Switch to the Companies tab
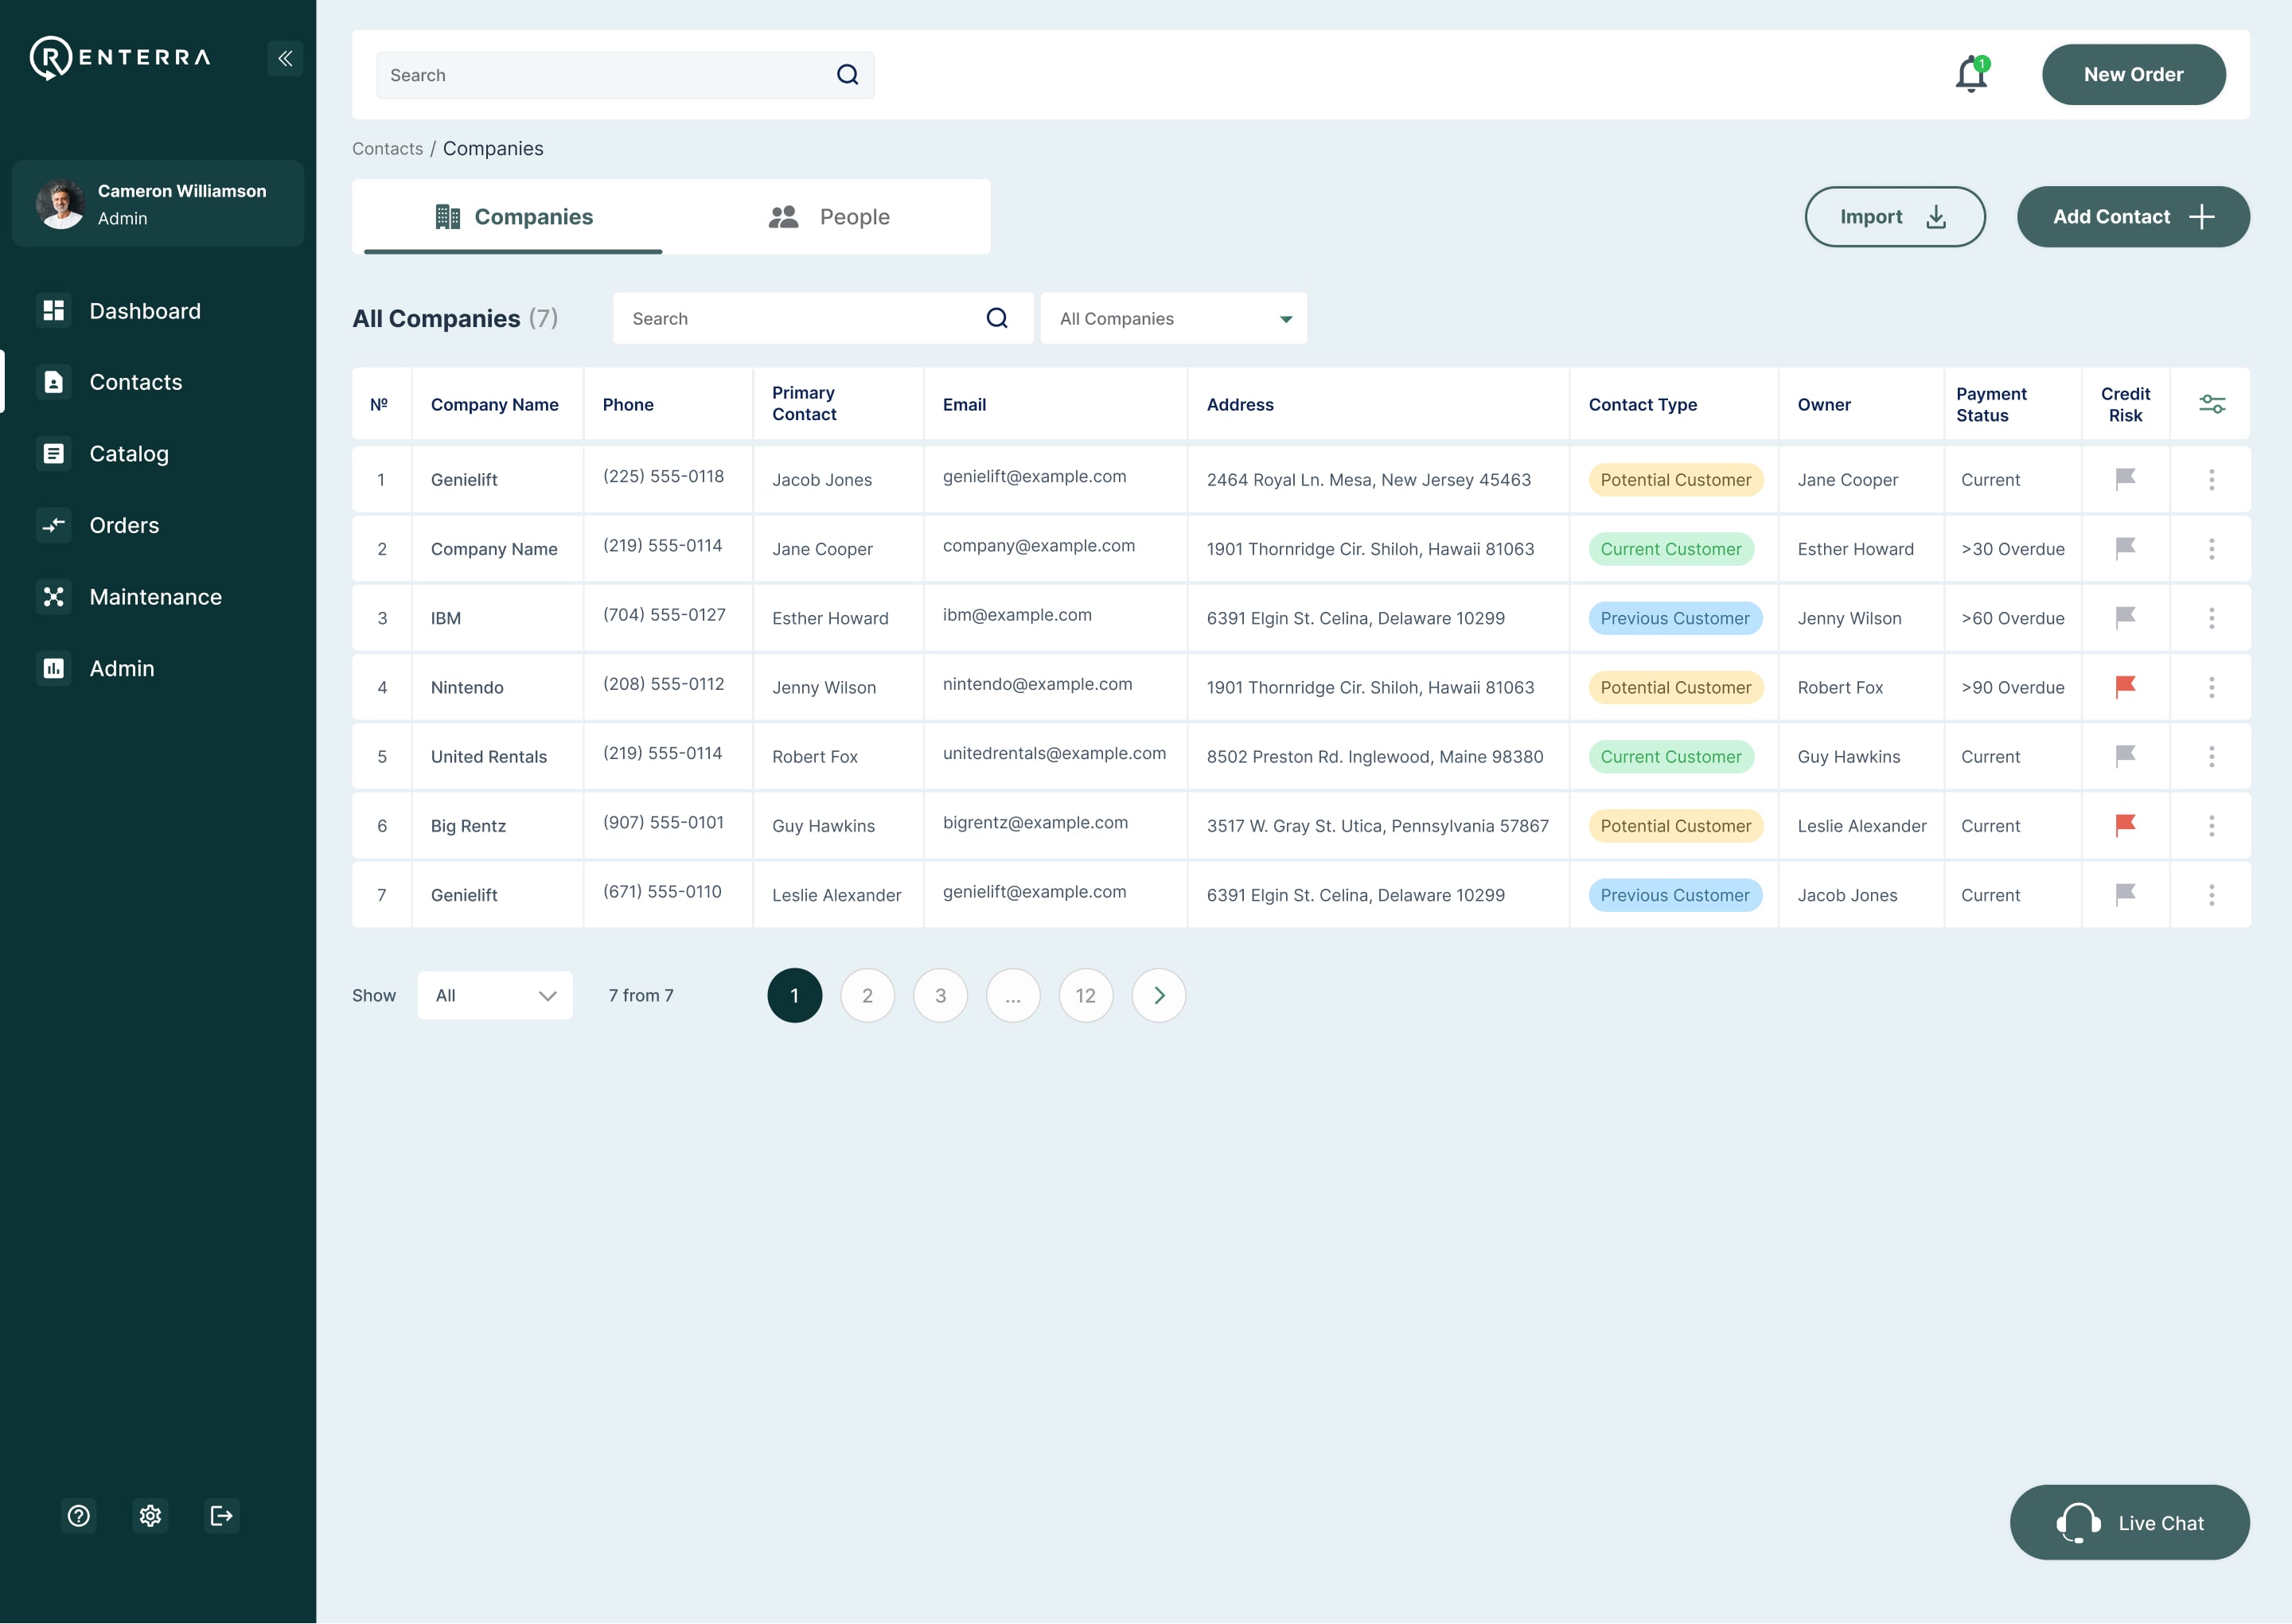The width and height of the screenshot is (2292, 1624). pos(513,217)
